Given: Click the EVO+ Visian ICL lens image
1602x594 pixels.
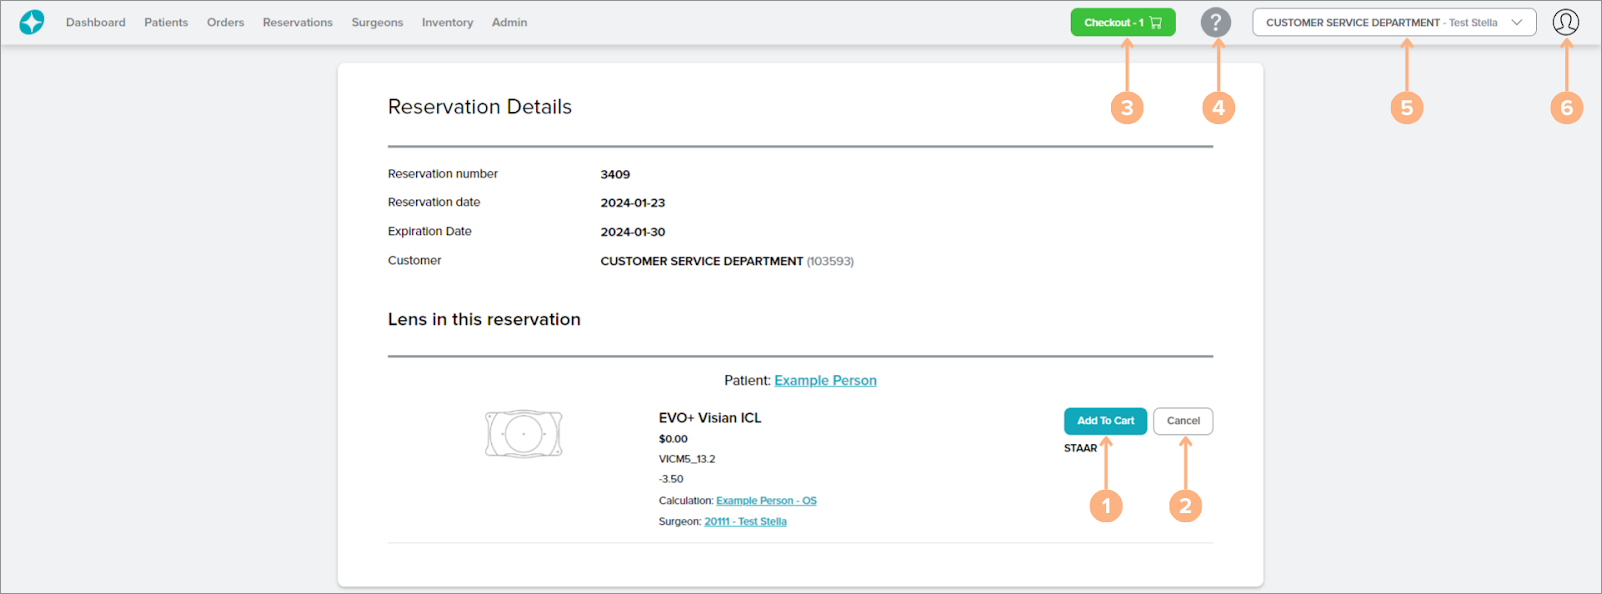Looking at the screenshot, I should pyautogui.click(x=524, y=434).
